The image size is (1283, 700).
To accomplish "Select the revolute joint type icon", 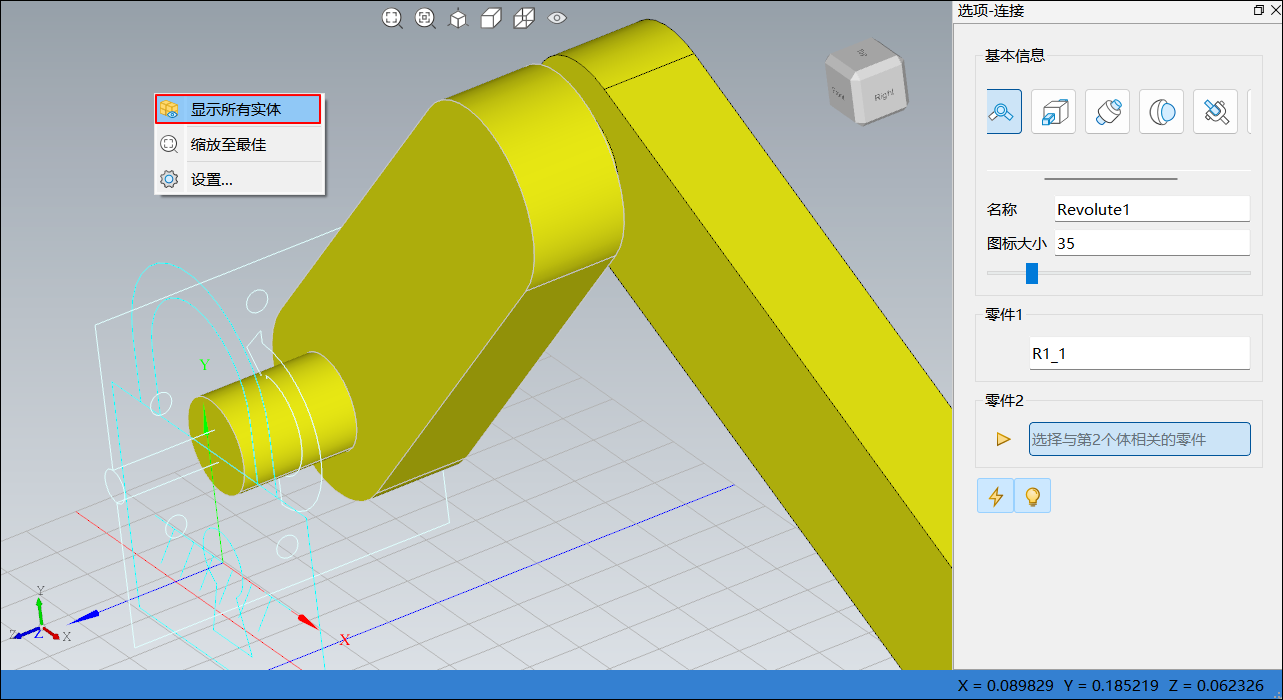I will tap(1004, 112).
